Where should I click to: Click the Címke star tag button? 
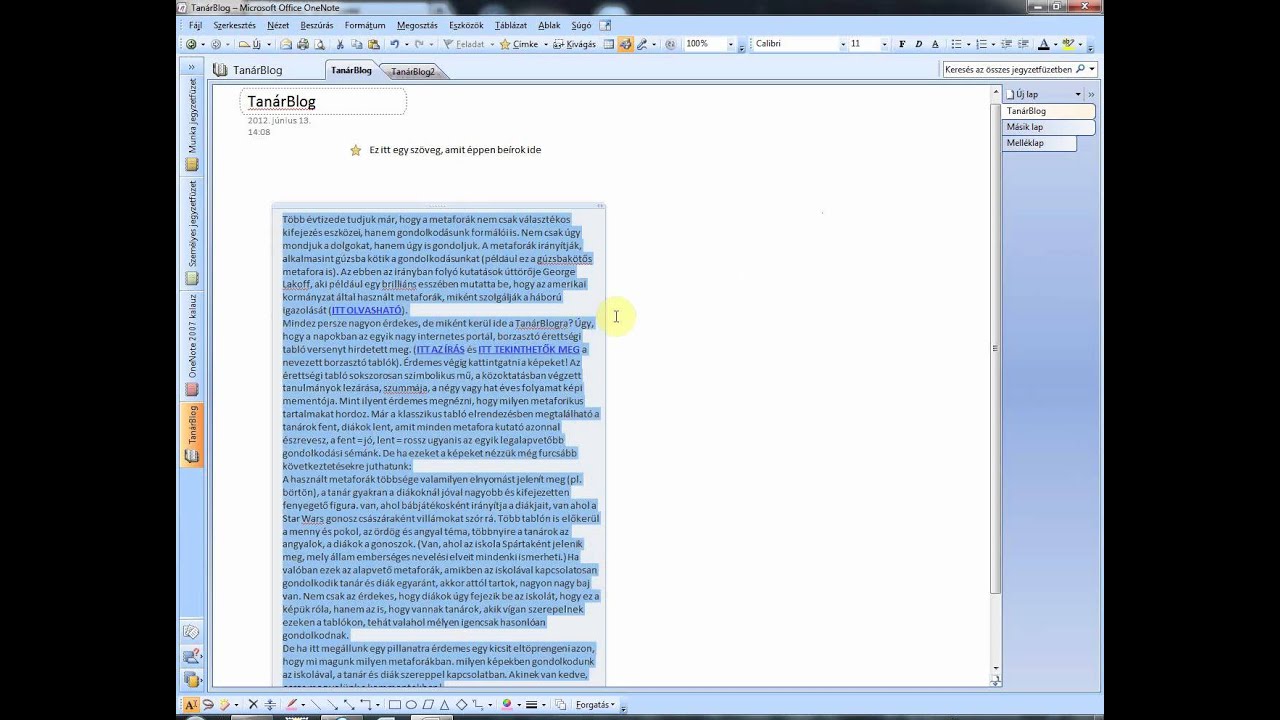(x=519, y=44)
